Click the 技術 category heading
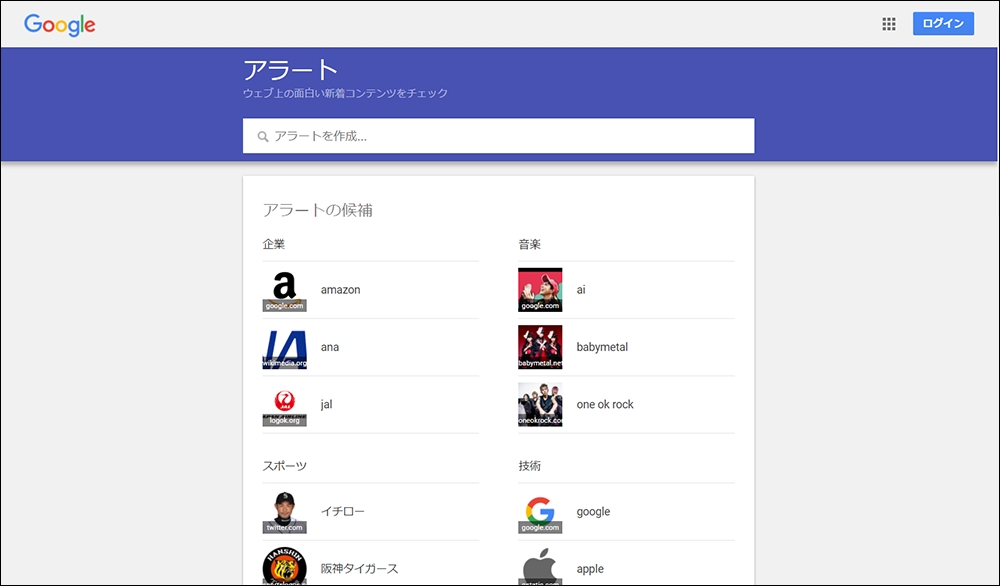The height and width of the screenshot is (586, 1000). click(x=529, y=466)
